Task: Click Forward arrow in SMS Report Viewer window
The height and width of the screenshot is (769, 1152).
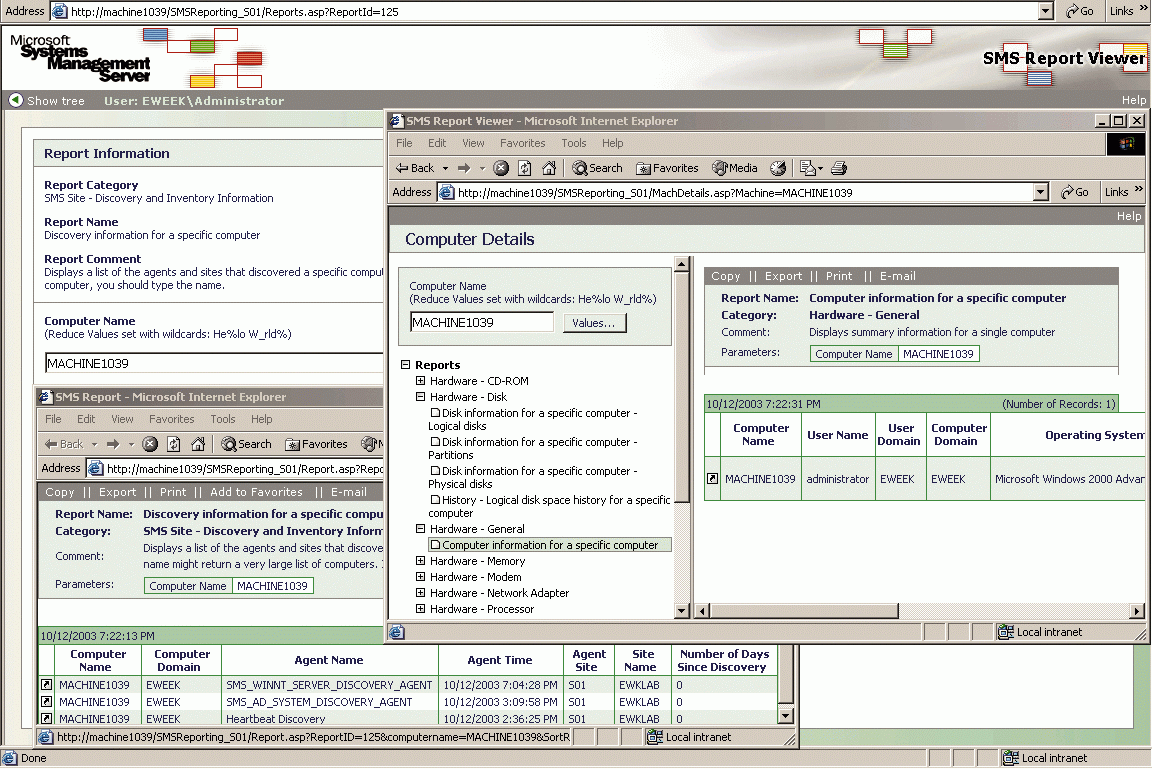Action: (x=464, y=168)
